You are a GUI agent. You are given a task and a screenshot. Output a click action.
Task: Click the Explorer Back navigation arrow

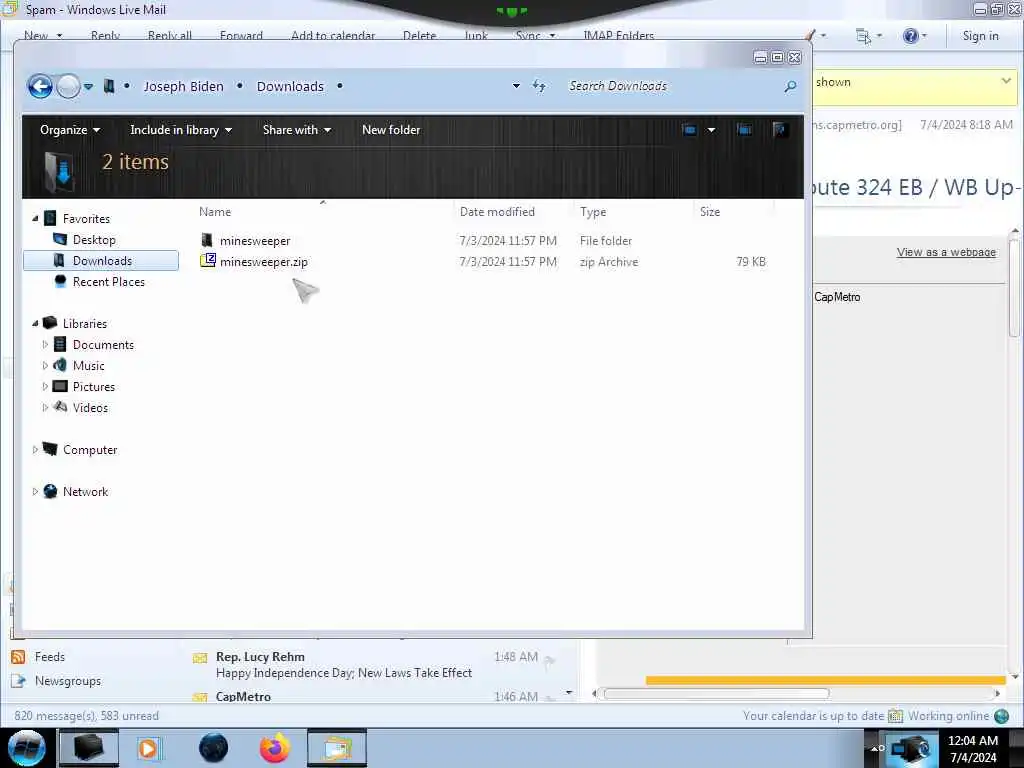pyautogui.click(x=40, y=86)
